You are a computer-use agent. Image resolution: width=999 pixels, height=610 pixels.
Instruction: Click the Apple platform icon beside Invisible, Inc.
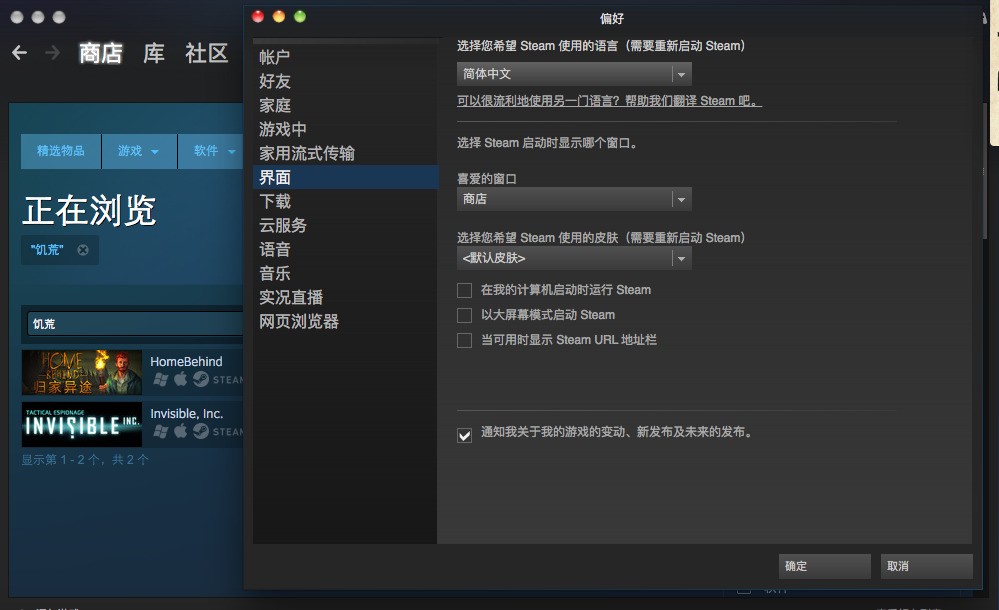click(181, 432)
